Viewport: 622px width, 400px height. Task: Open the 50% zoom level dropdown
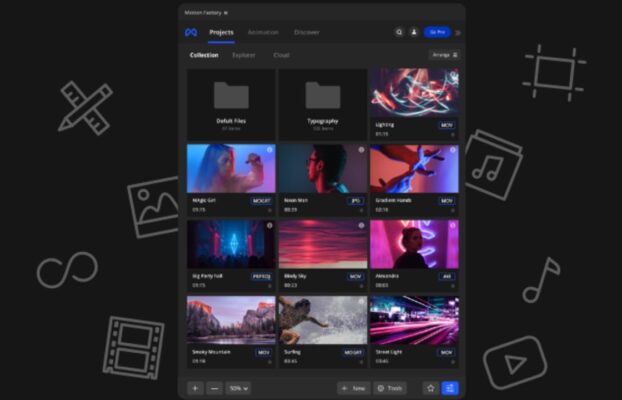coord(238,388)
